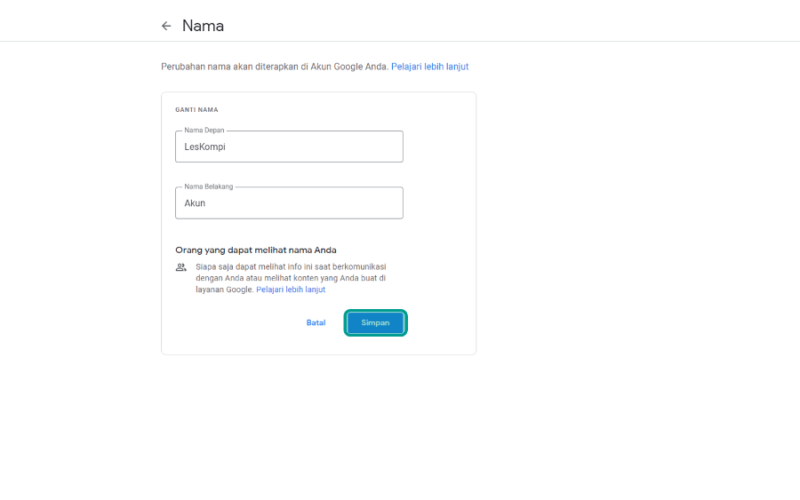Click the word Google in the visibility description
The image size is (800, 500).
pyautogui.click(x=240, y=290)
